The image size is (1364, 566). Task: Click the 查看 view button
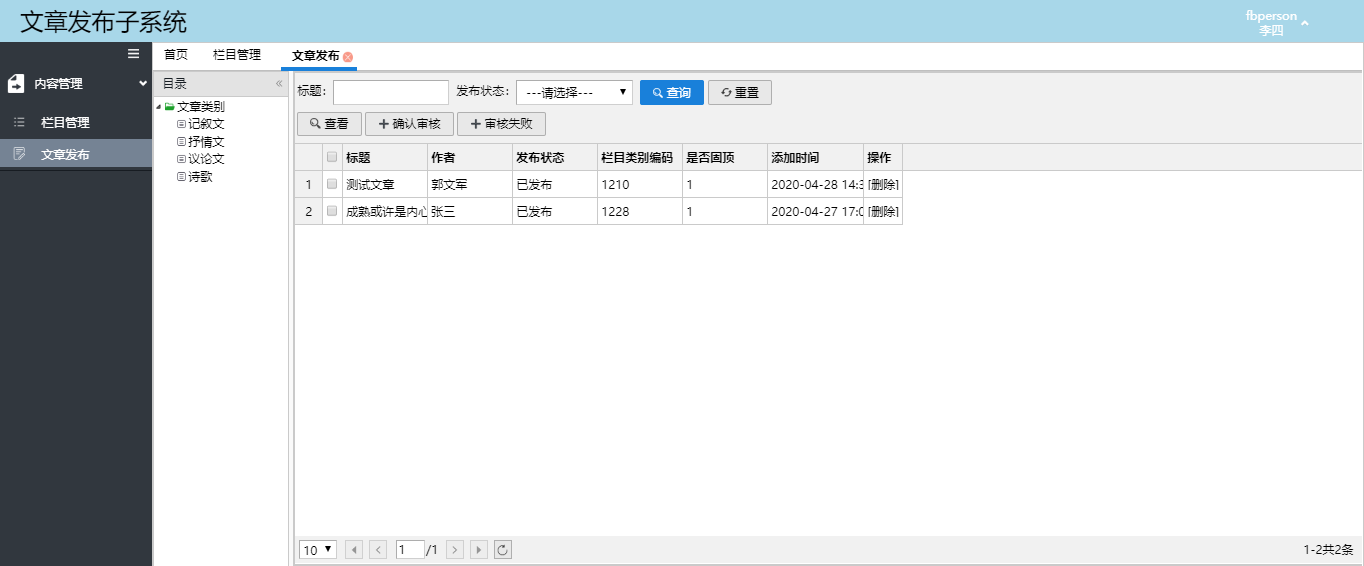point(329,124)
